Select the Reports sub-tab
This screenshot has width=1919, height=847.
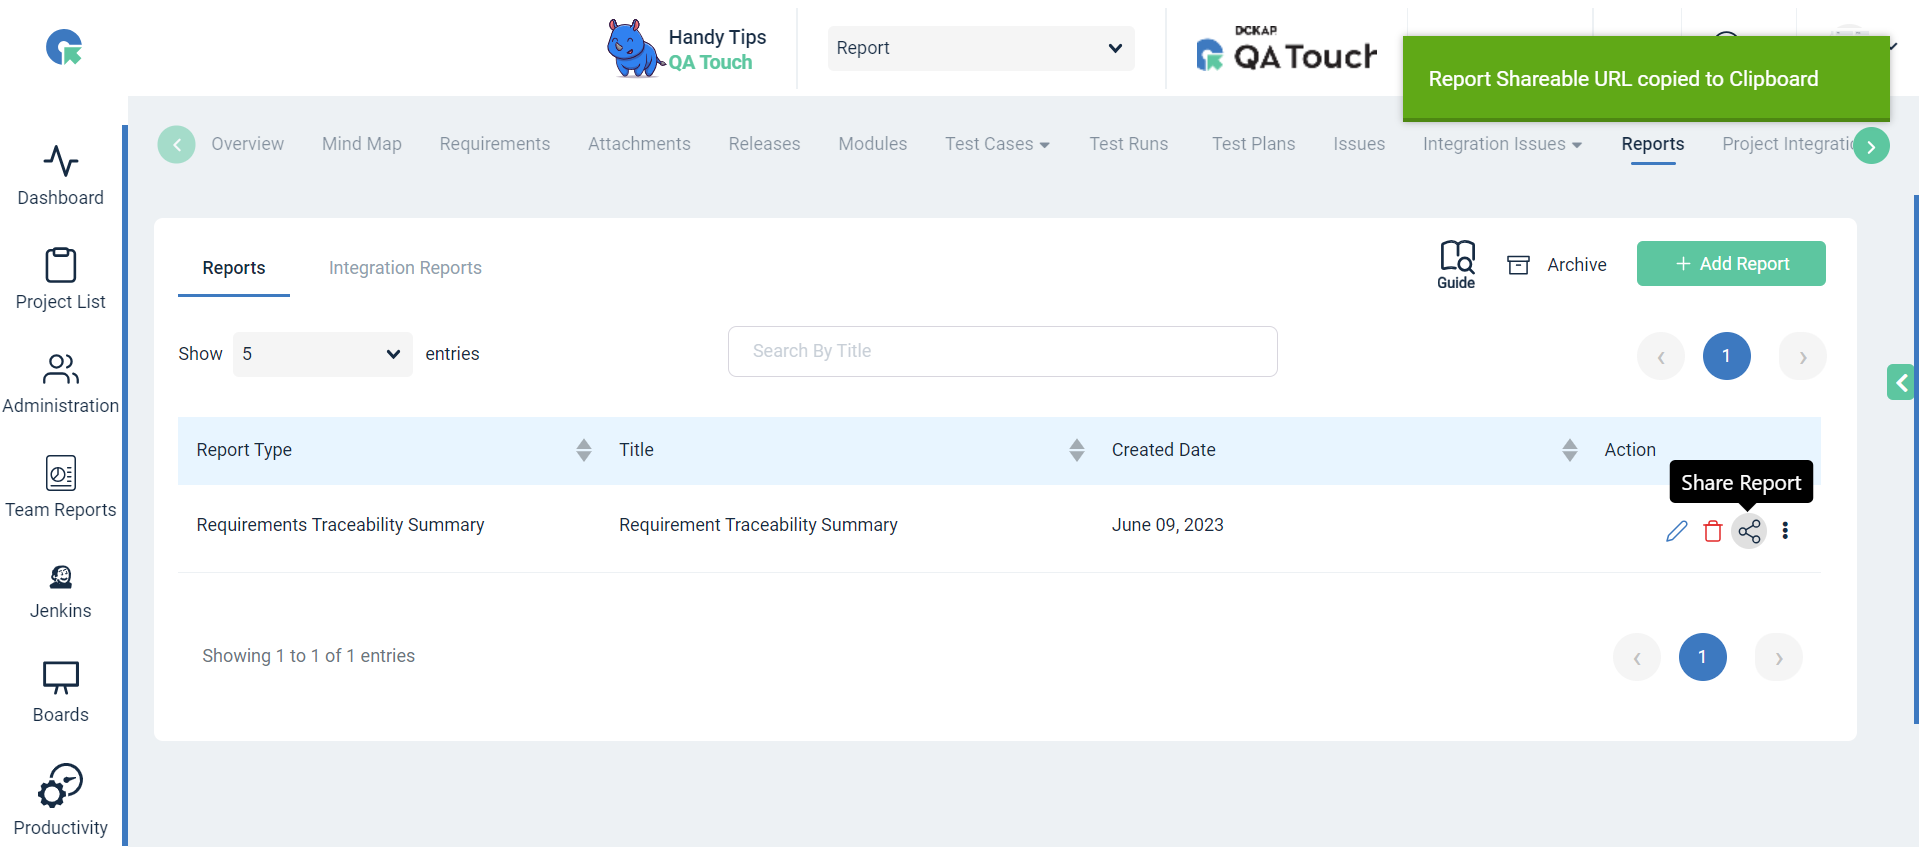(x=234, y=268)
